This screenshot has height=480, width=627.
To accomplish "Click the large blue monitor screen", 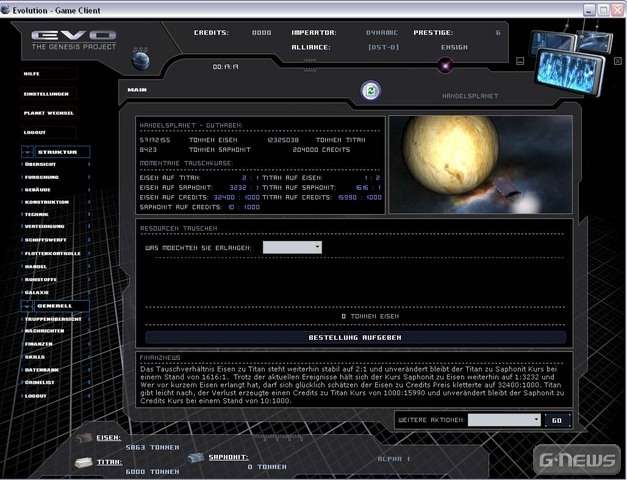I will (570, 71).
